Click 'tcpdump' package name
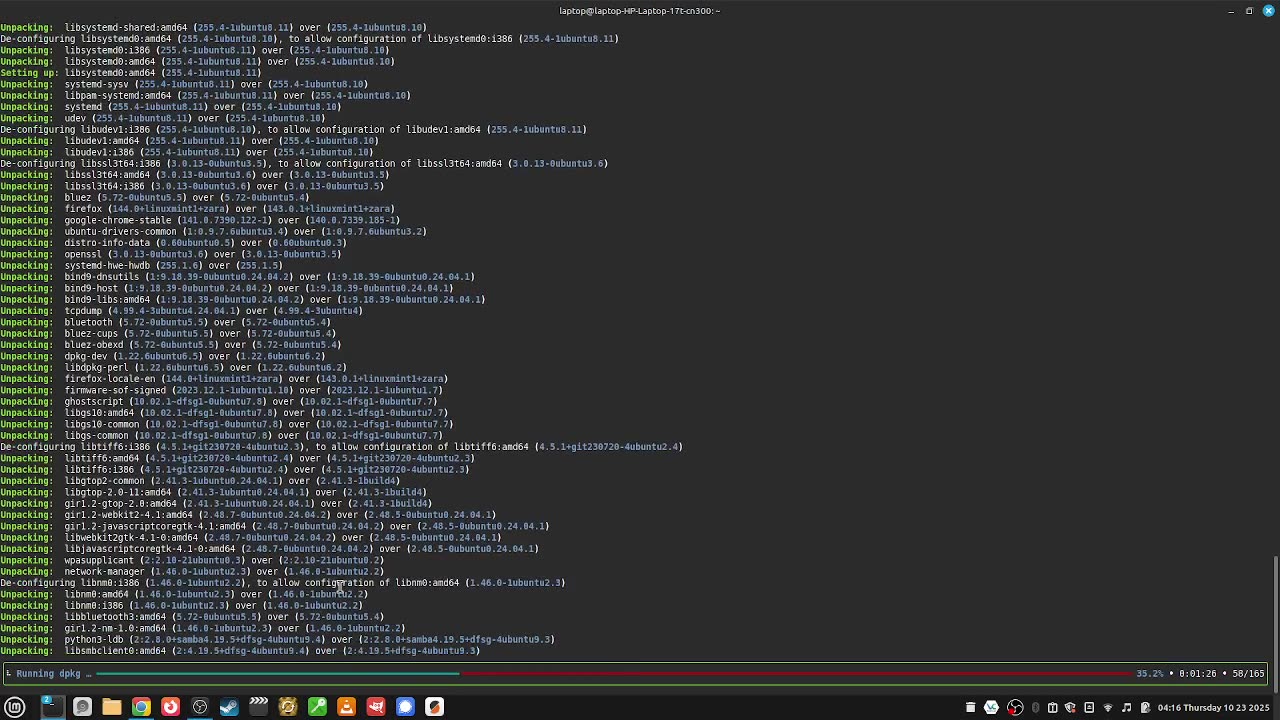1280x720 pixels. (84, 311)
